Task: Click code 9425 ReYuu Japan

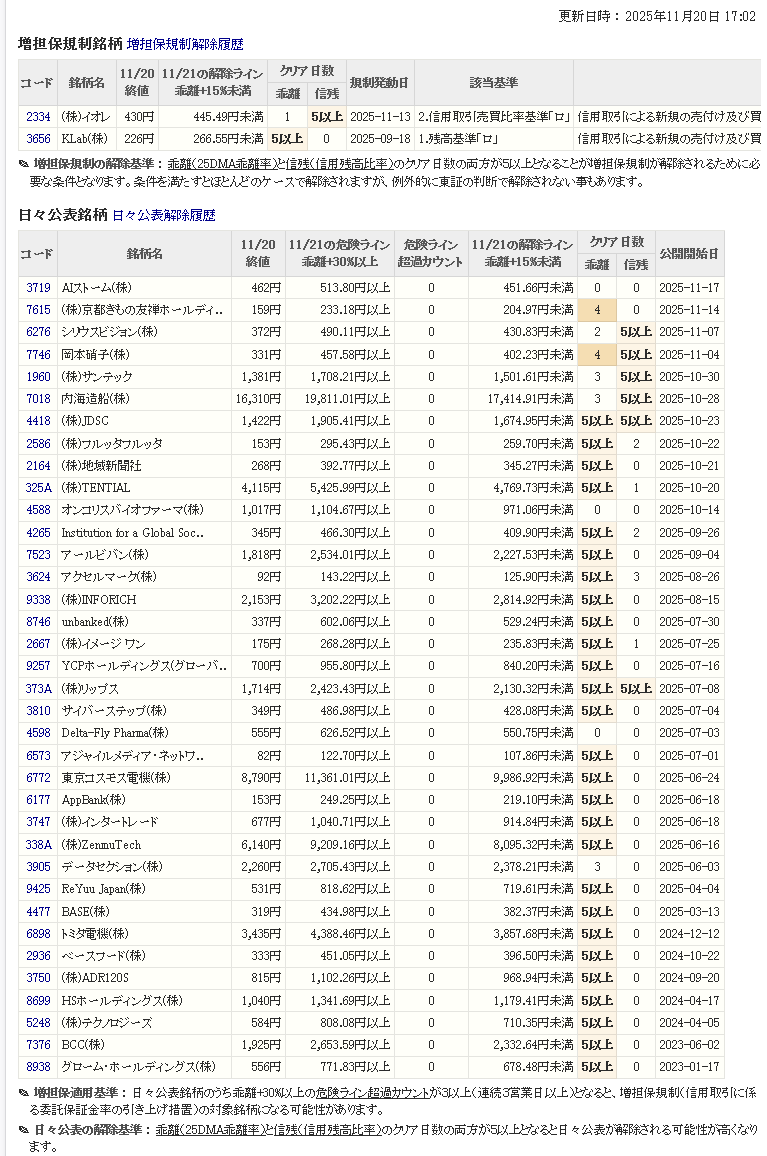Action: pyautogui.click(x=38, y=889)
